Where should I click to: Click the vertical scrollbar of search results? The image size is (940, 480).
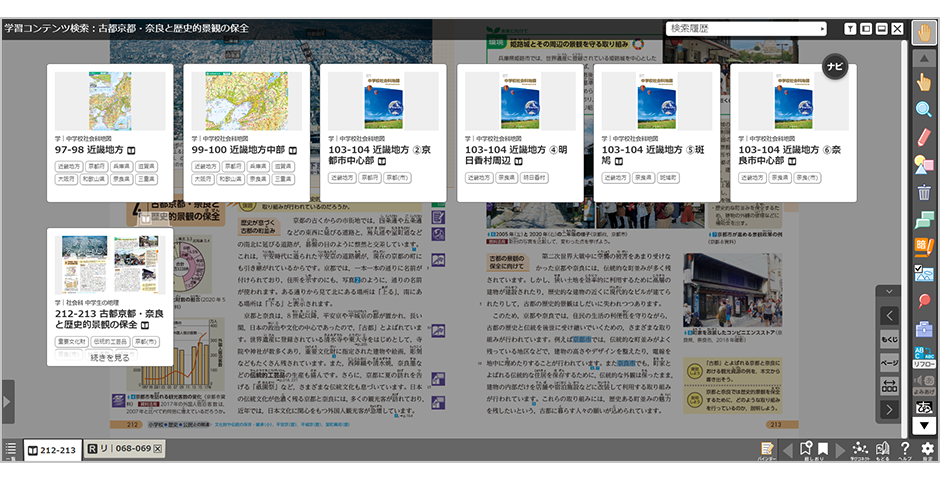pos(904,240)
